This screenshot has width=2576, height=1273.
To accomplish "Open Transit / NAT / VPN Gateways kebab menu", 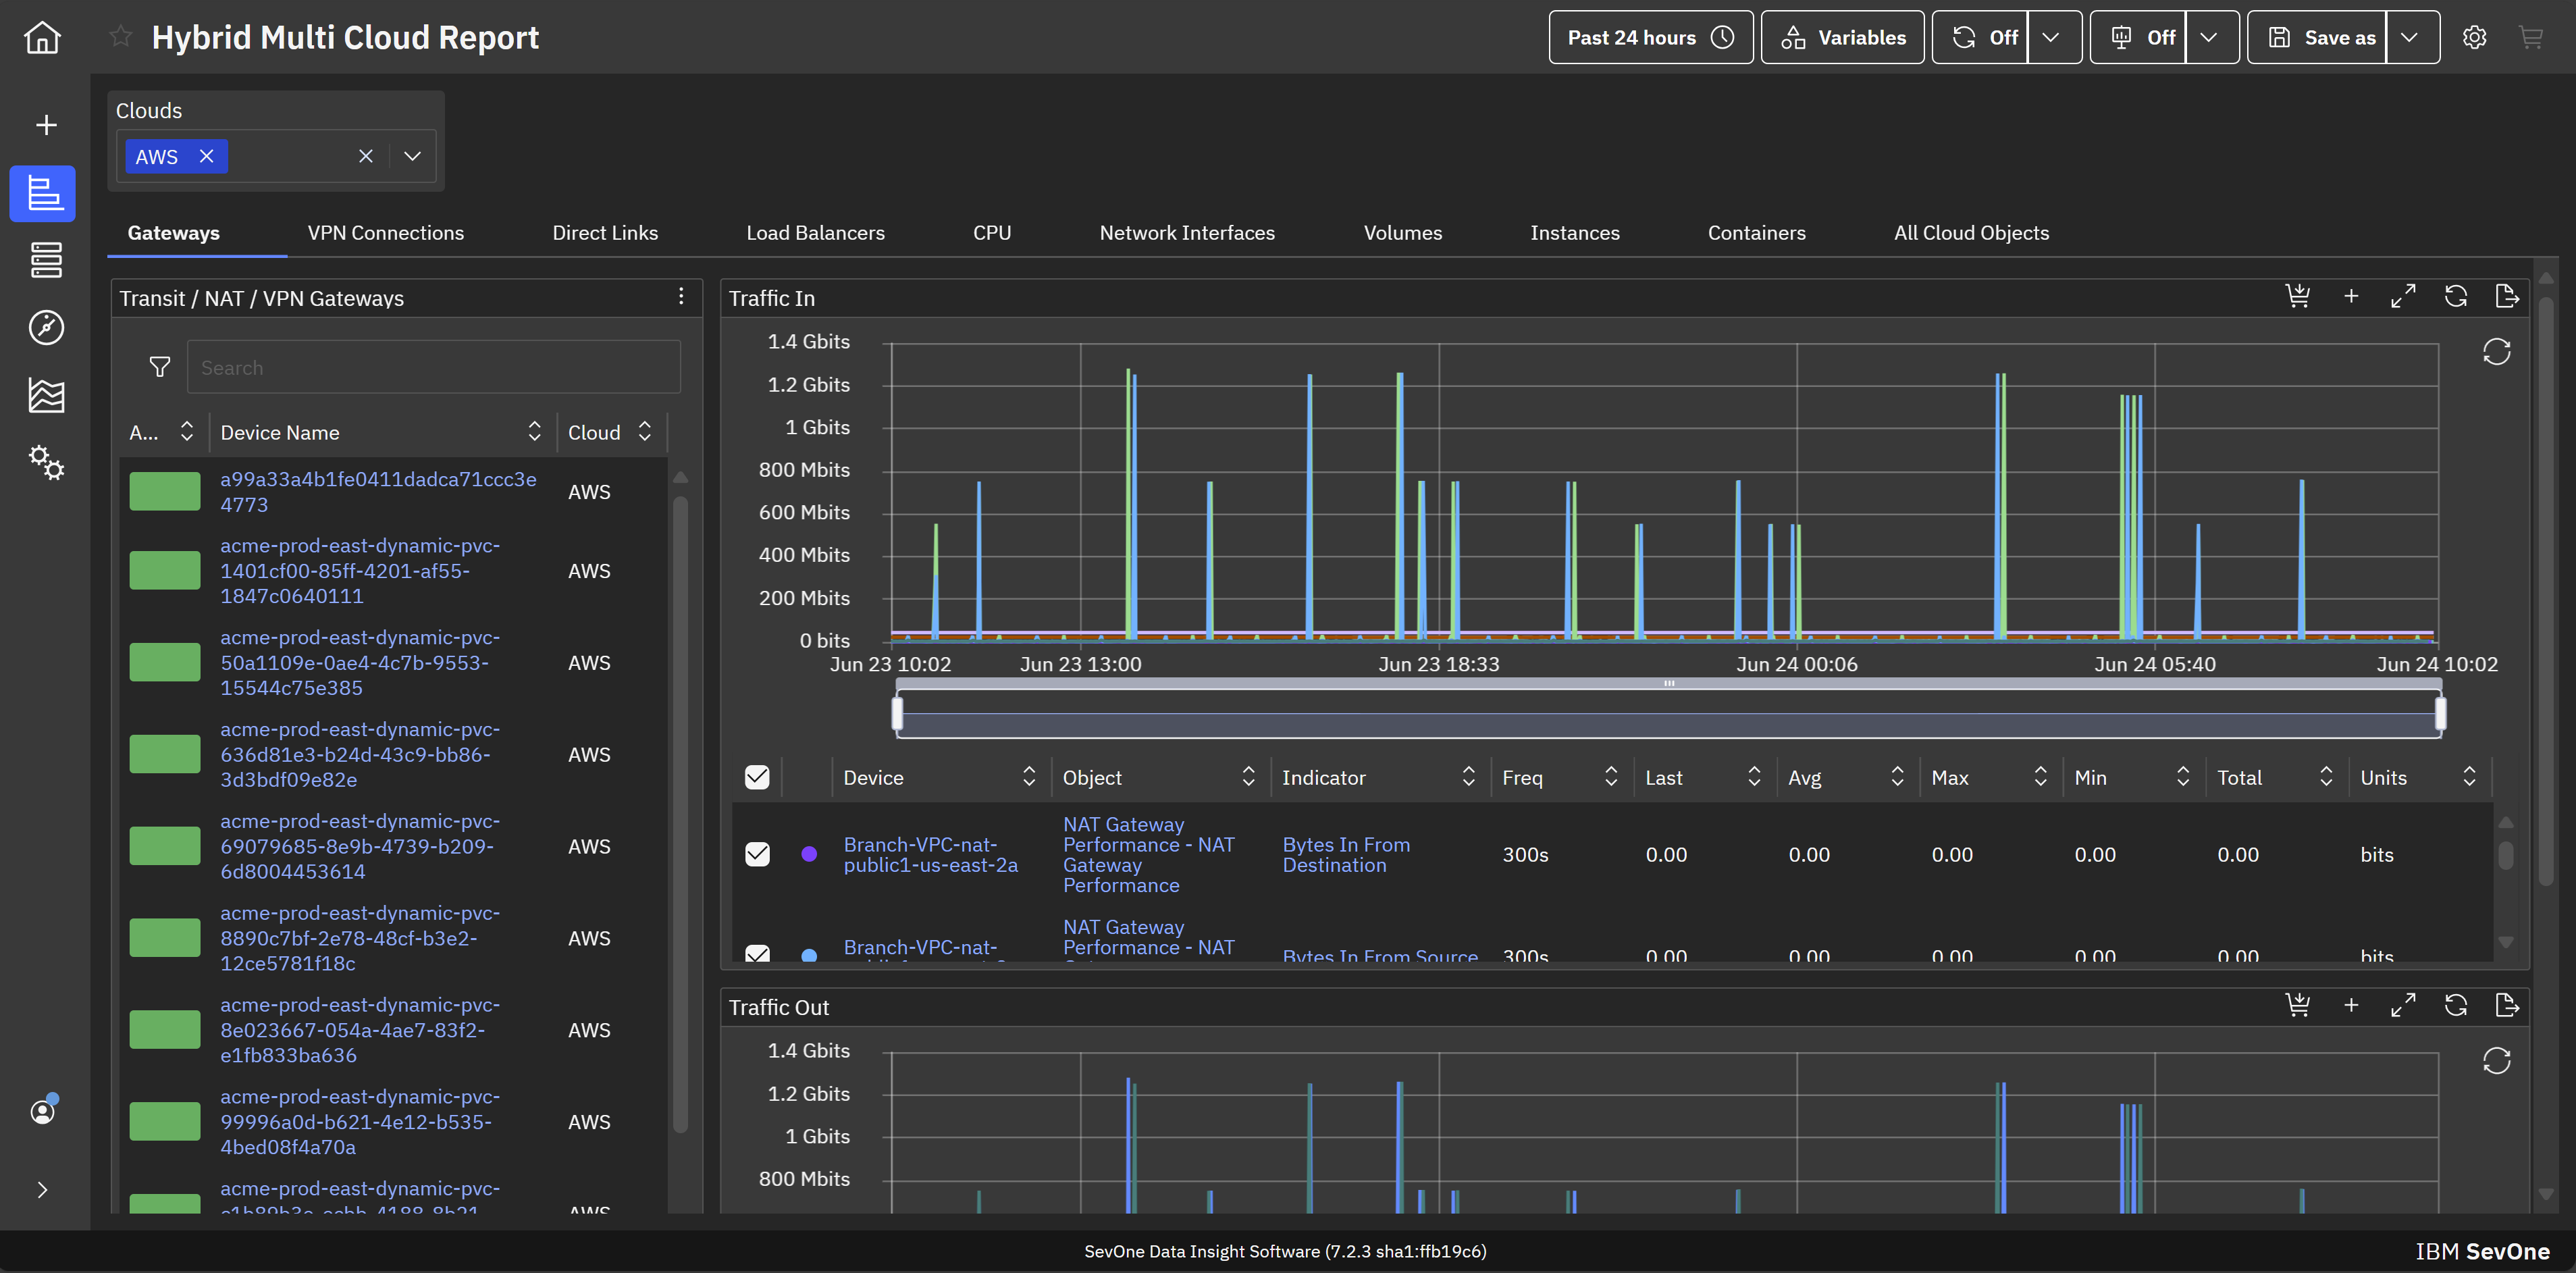I will [681, 297].
